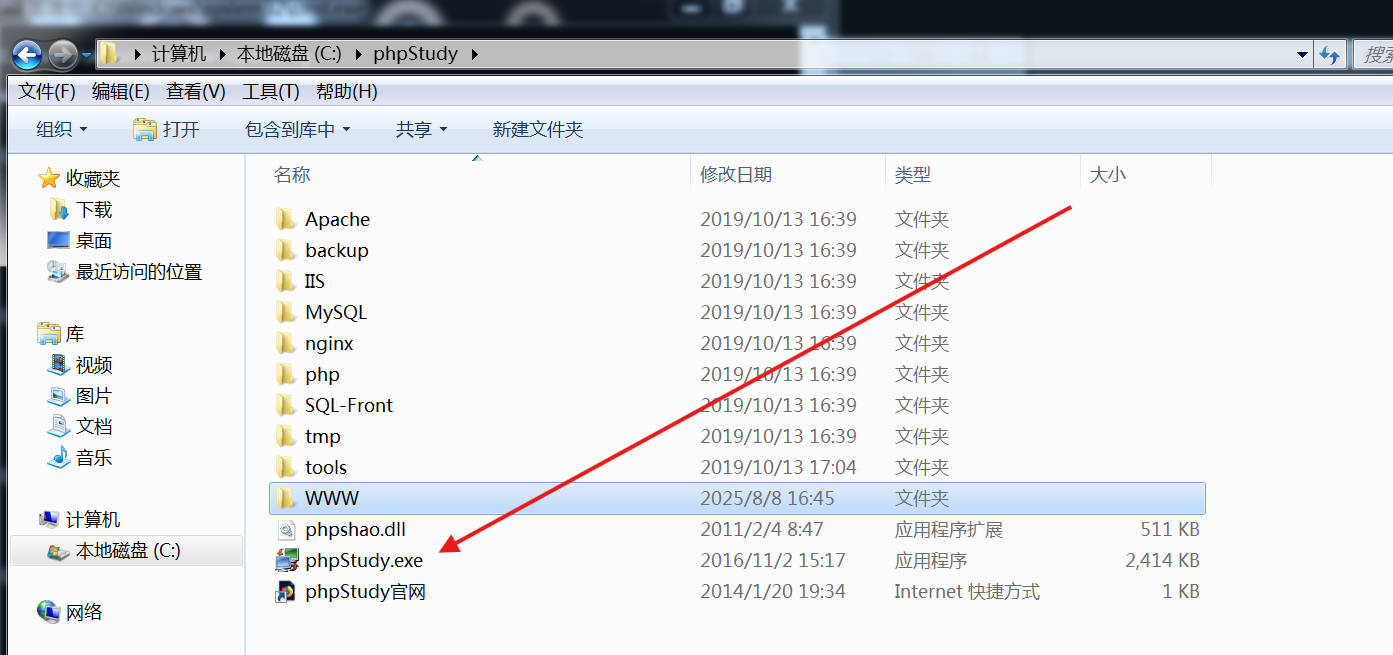Select the IIS folder icon
1393x655 pixels.
click(287, 281)
